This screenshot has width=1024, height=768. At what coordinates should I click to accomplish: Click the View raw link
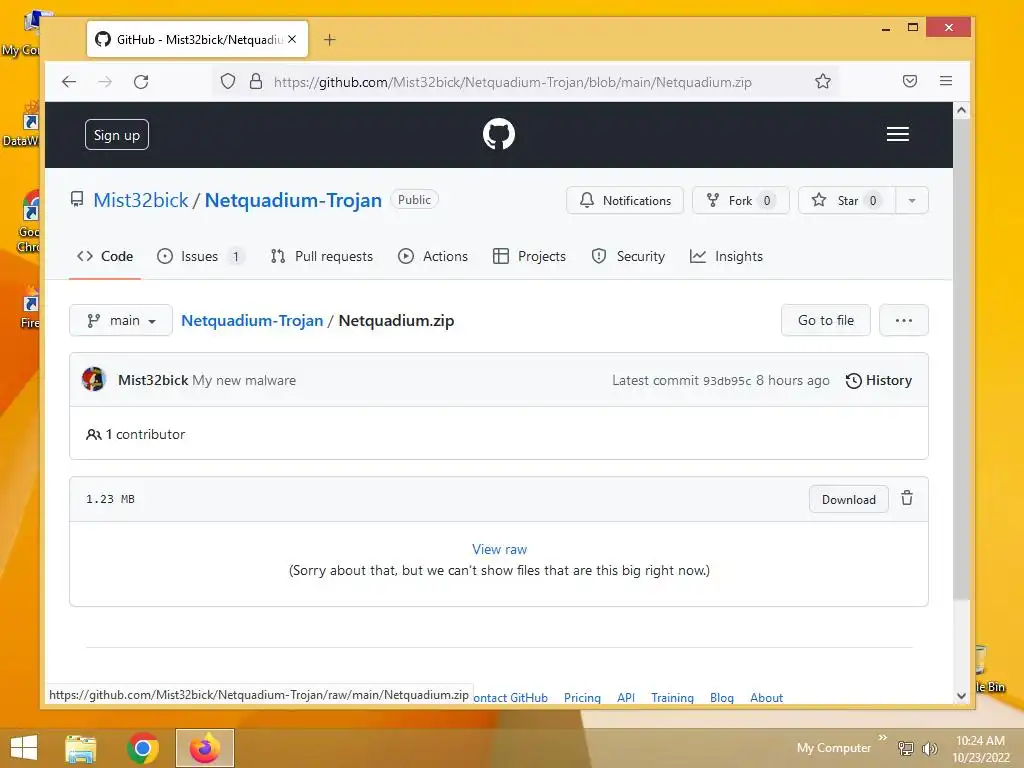pos(499,549)
